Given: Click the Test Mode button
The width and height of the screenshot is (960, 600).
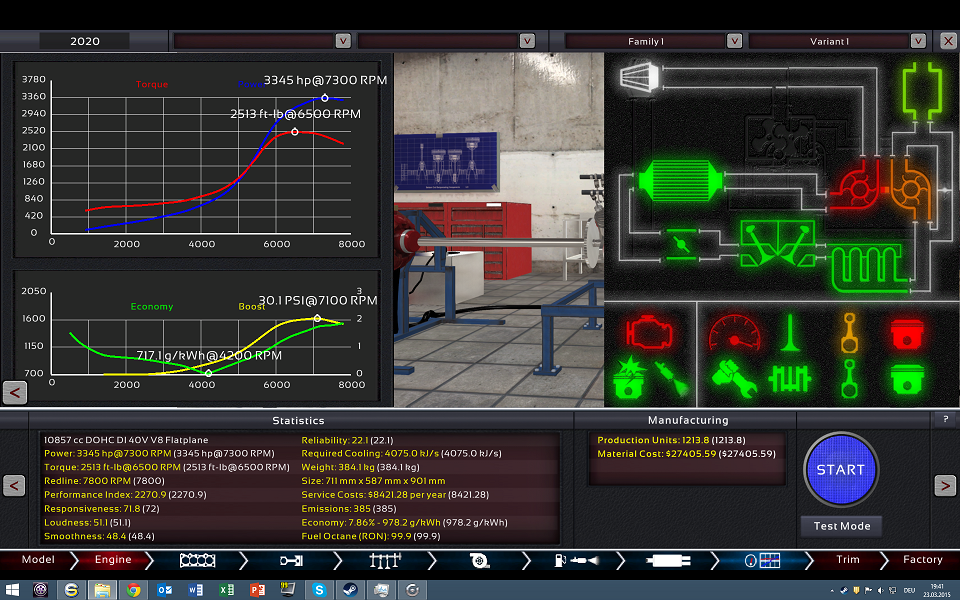Looking at the screenshot, I should click(841, 526).
